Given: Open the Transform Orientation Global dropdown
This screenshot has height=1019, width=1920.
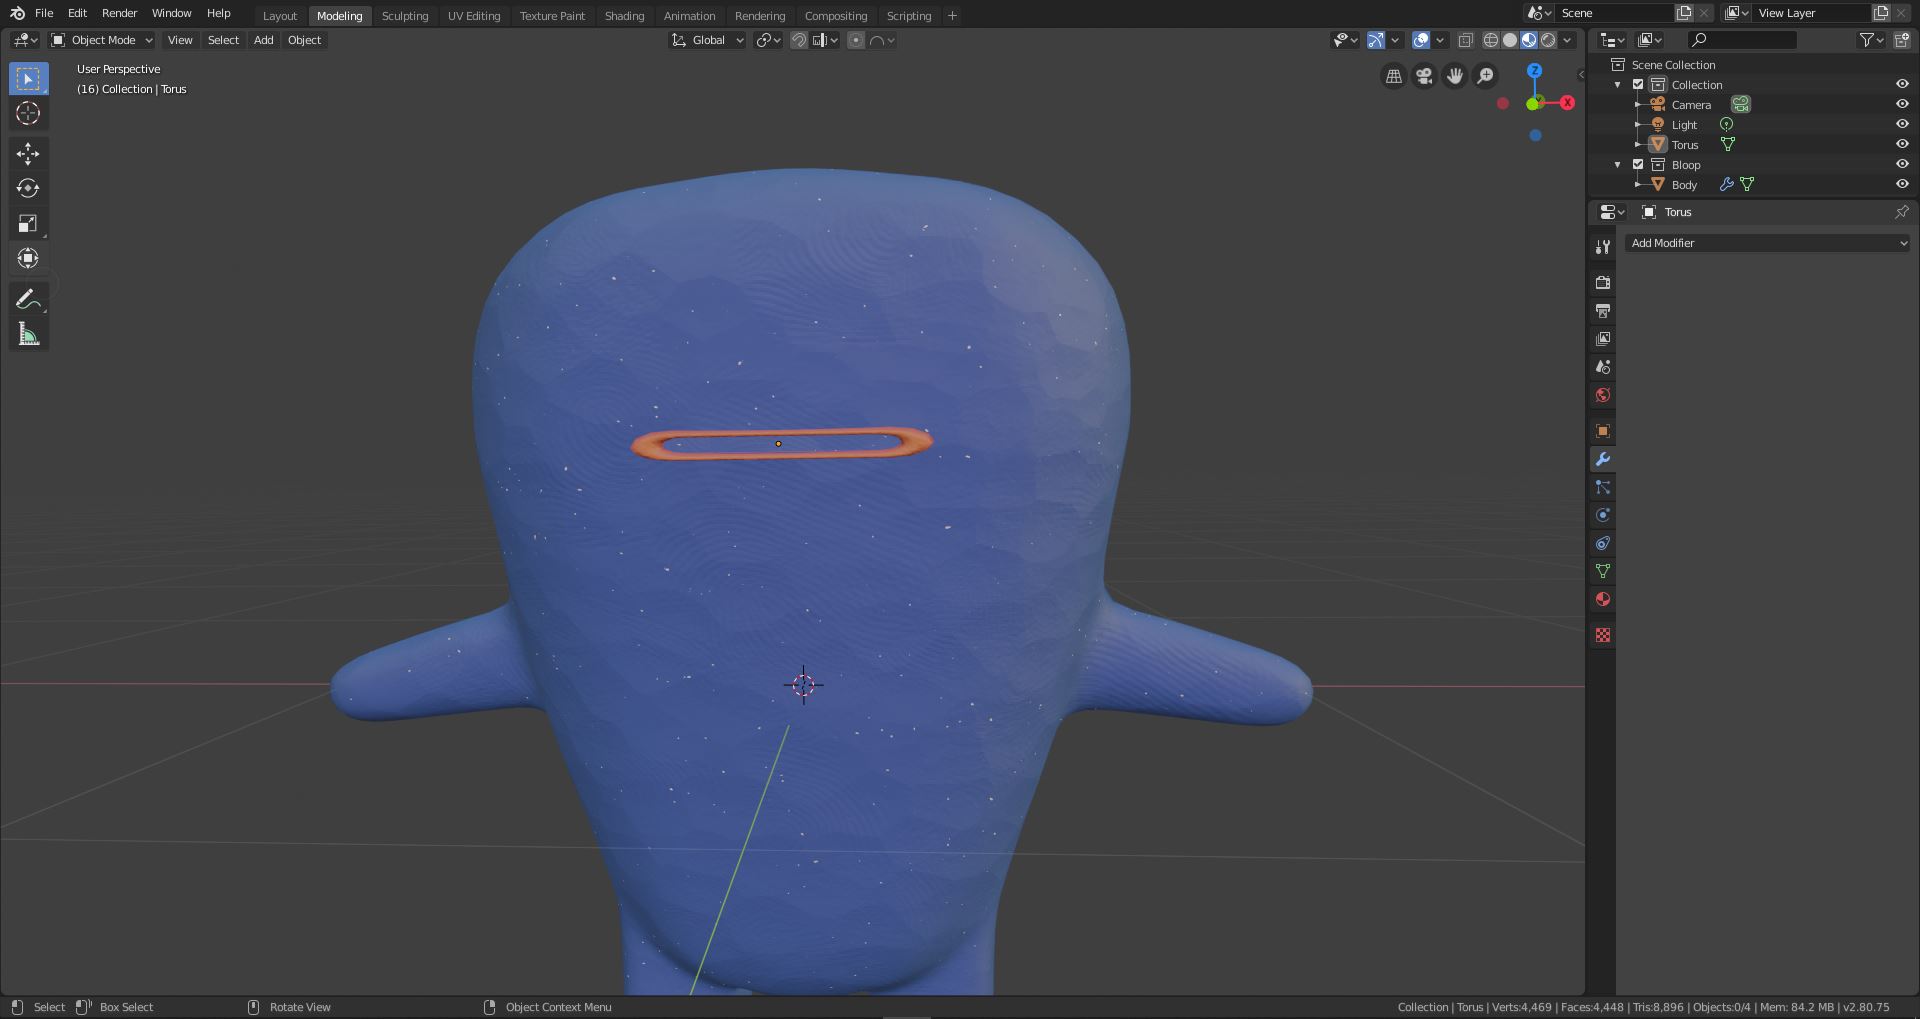Looking at the screenshot, I should [x=707, y=40].
